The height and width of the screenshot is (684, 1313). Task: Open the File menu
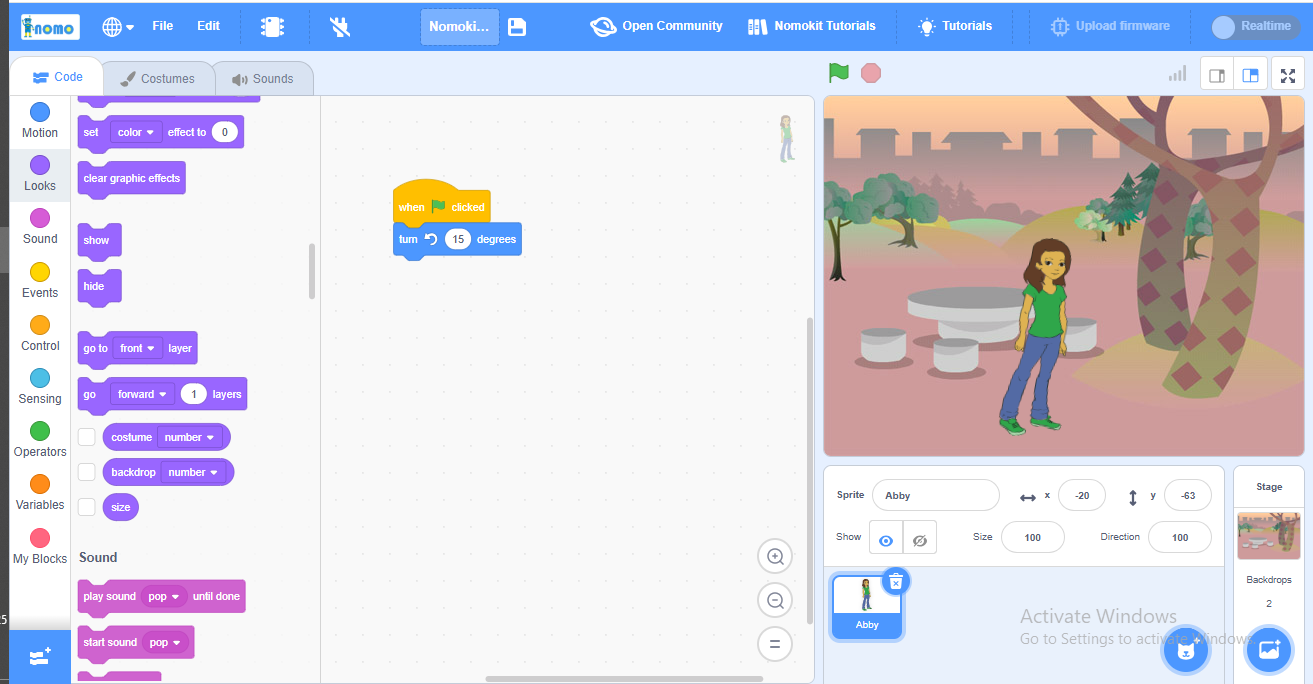pyautogui.click(x=163, y=26)
